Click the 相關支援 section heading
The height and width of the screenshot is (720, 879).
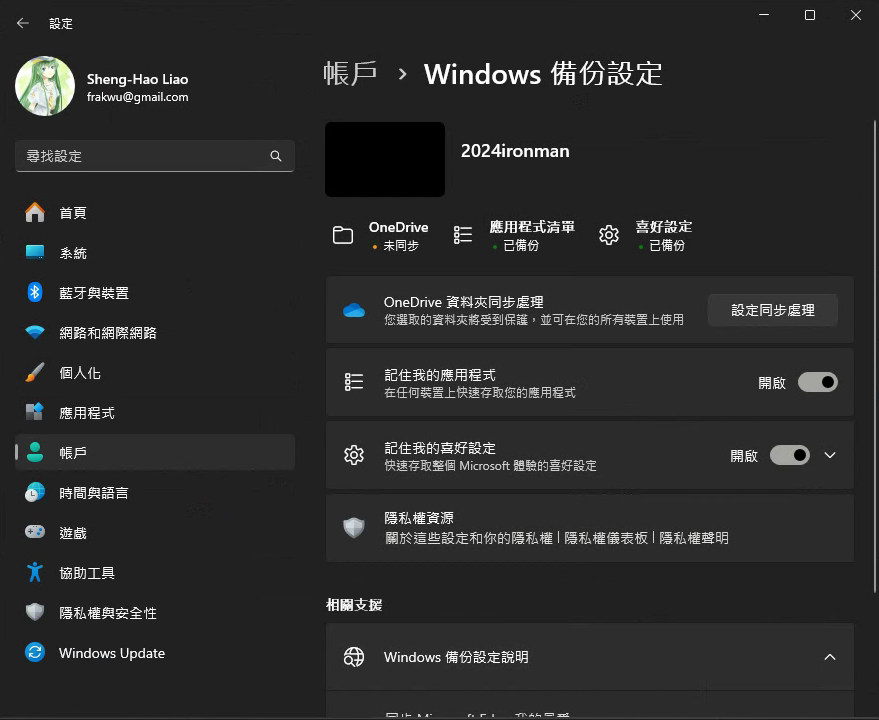pyautogui.click(x=354, y=604)
